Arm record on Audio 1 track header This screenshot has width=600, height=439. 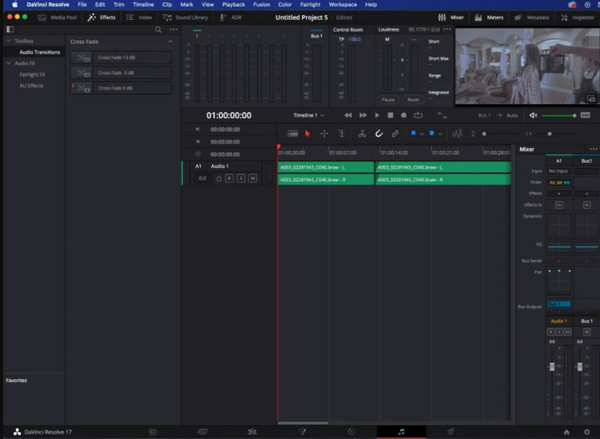(x=229, y=178)
